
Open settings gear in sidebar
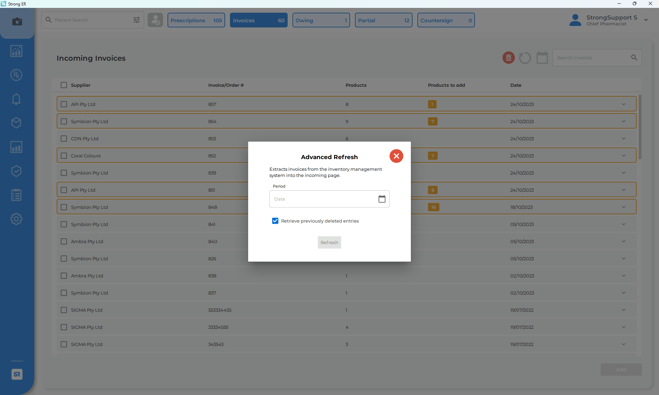[16, 219]
